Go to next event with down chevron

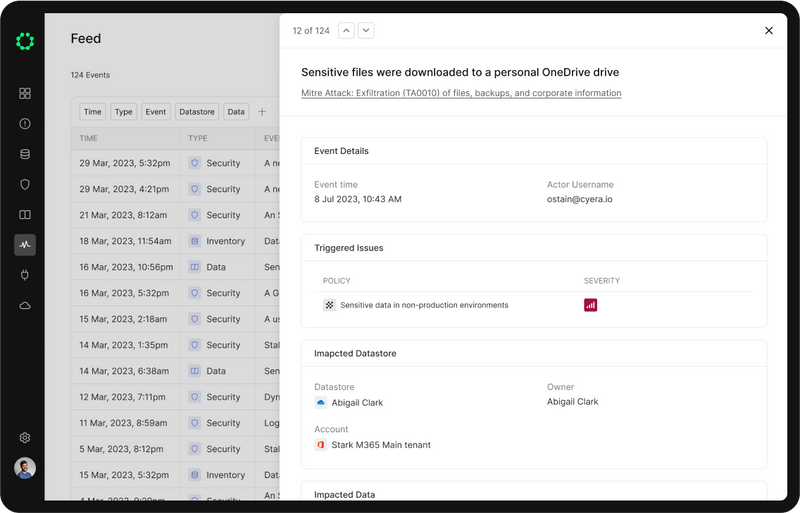point(366,31)
